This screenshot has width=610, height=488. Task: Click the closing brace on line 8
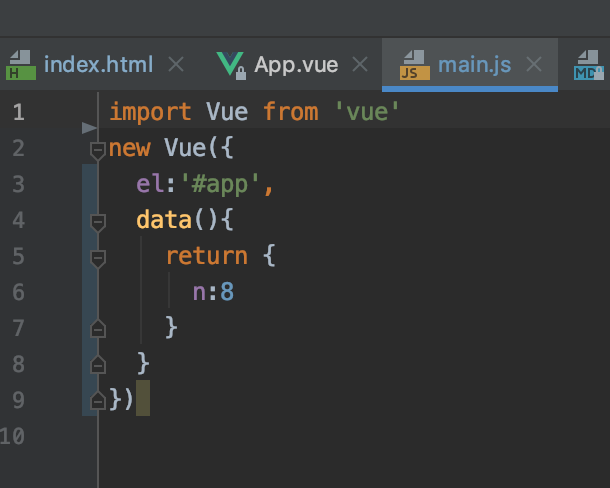click(x=143, y=363)
